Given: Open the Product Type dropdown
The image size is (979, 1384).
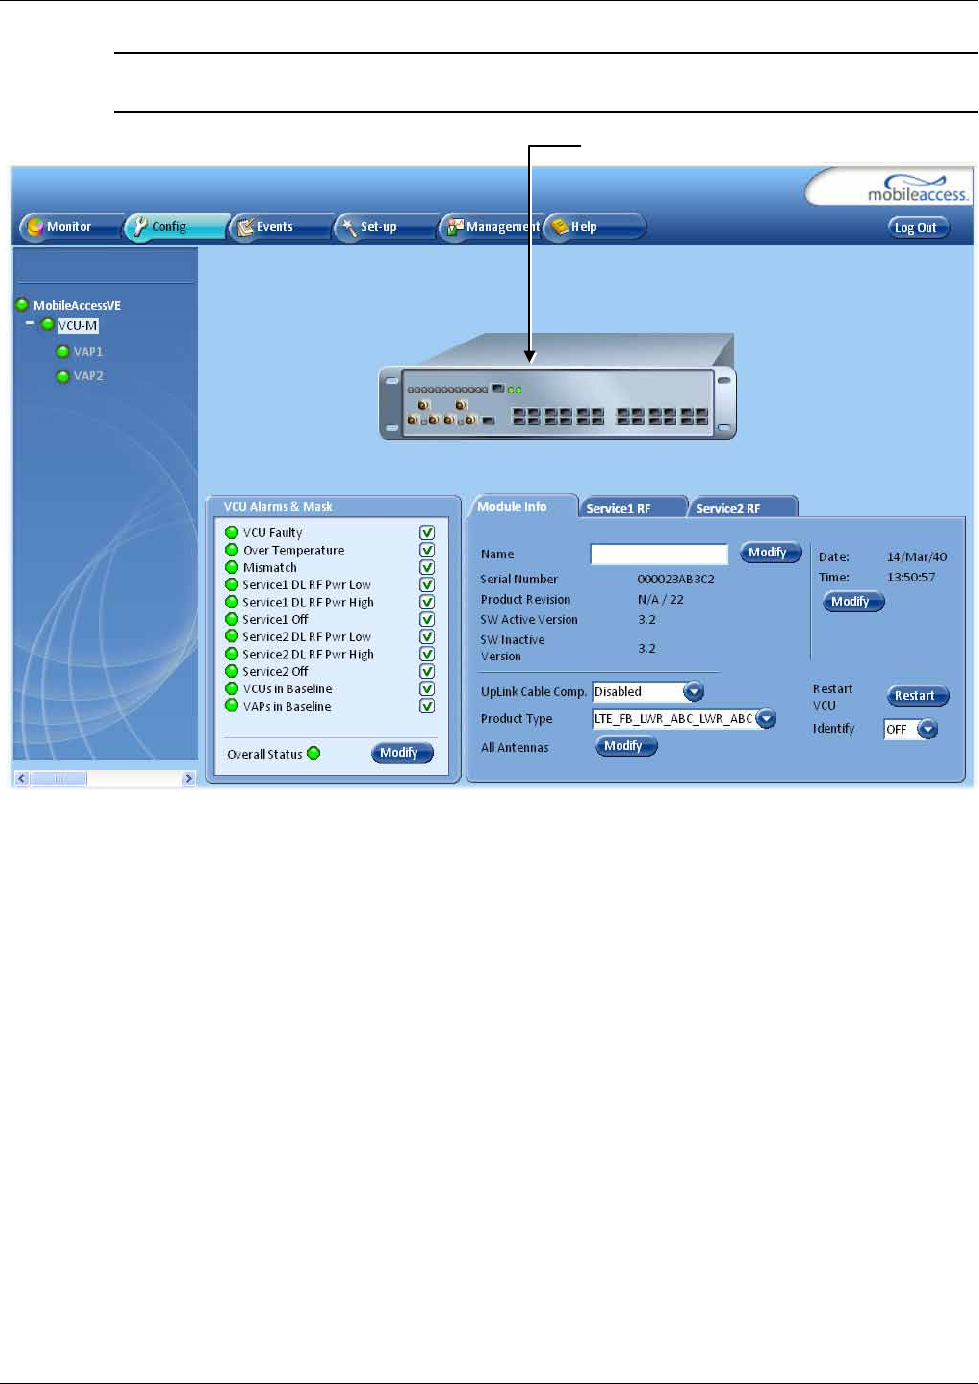Looking at the screenshot, I should pos(766,719).
